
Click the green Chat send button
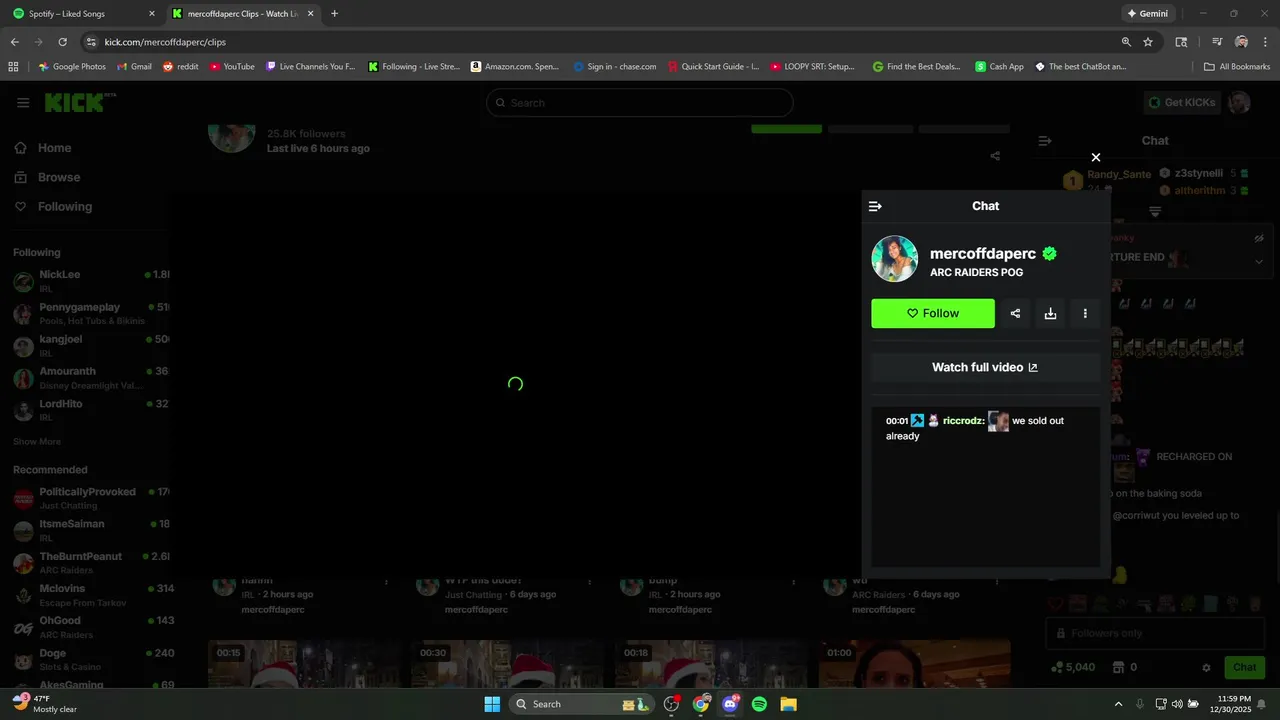(x=1245, y=667)
